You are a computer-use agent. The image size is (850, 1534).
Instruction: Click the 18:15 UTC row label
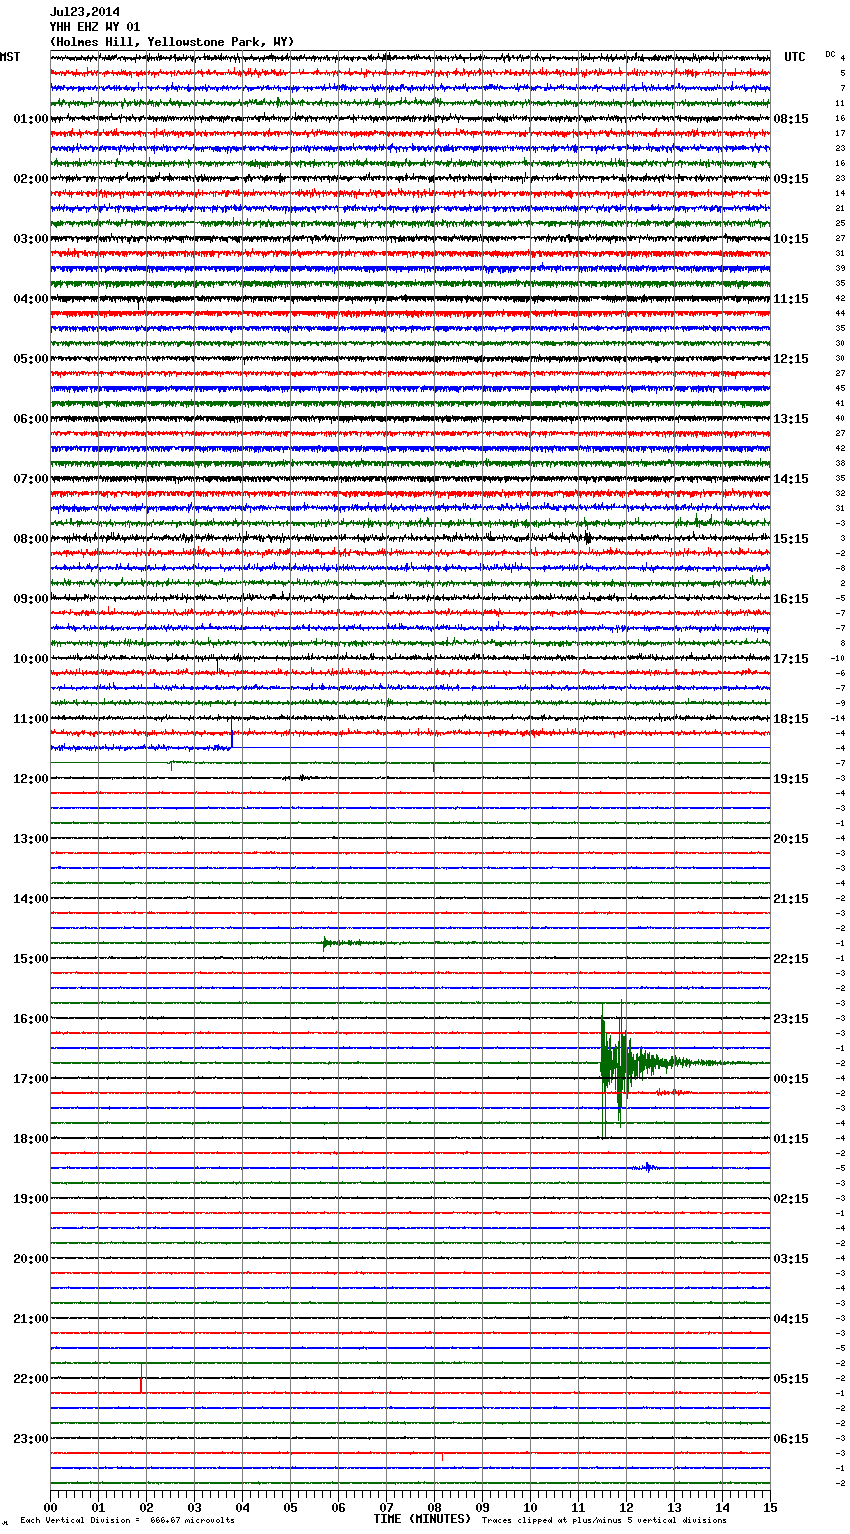pyautogui.click(x=791, y=719)
